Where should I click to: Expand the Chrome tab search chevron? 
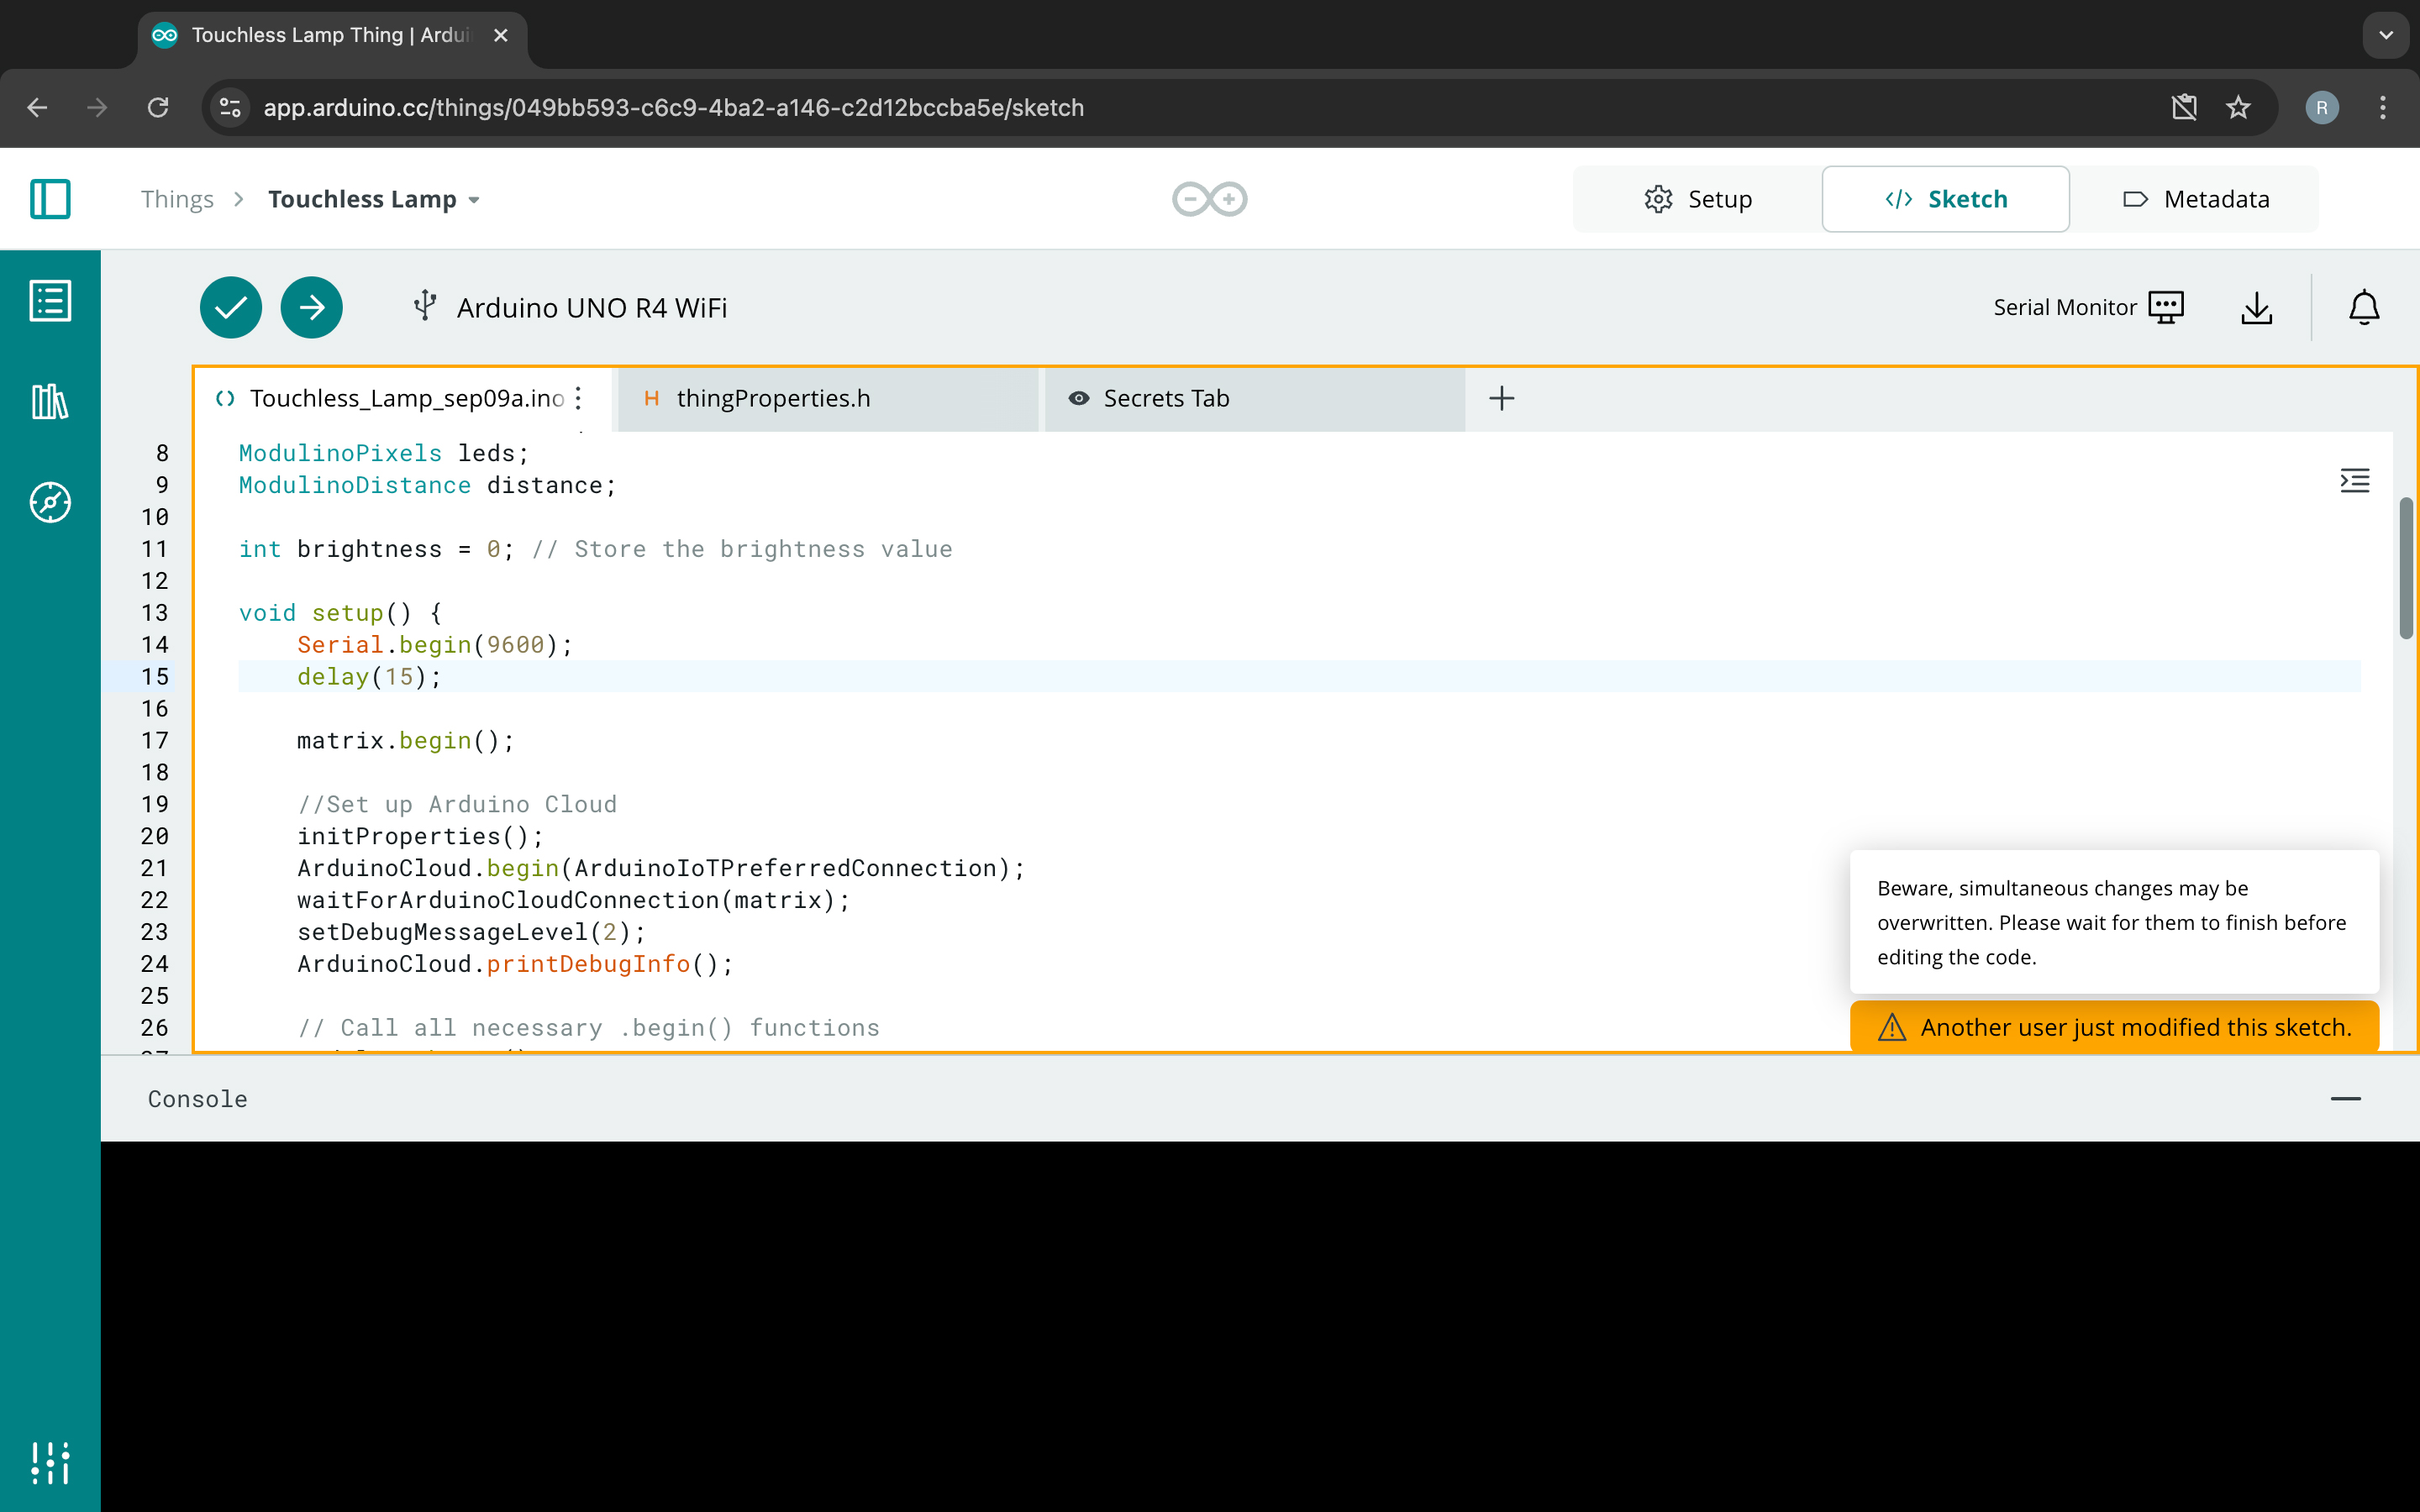pyautogui.click(x=2386, y=35)
